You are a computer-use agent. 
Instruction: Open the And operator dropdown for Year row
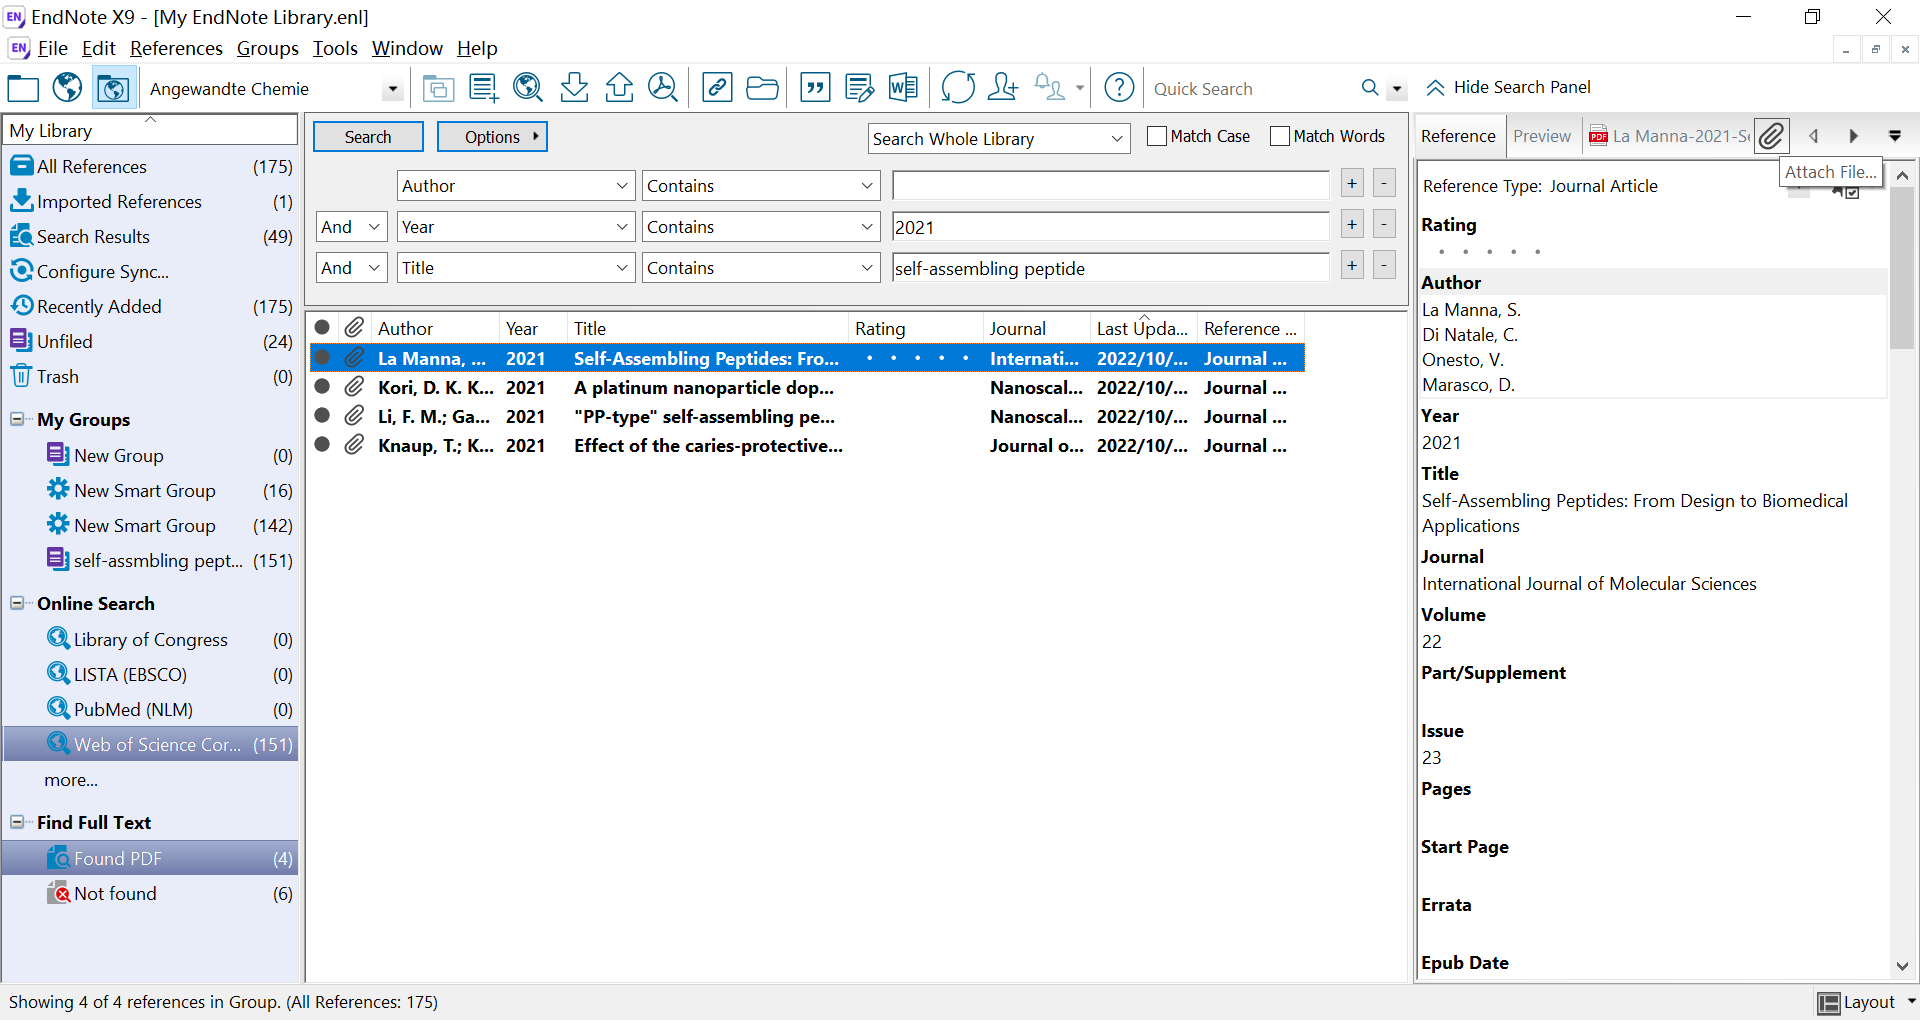pyautogui.click(x=352, y=227)
